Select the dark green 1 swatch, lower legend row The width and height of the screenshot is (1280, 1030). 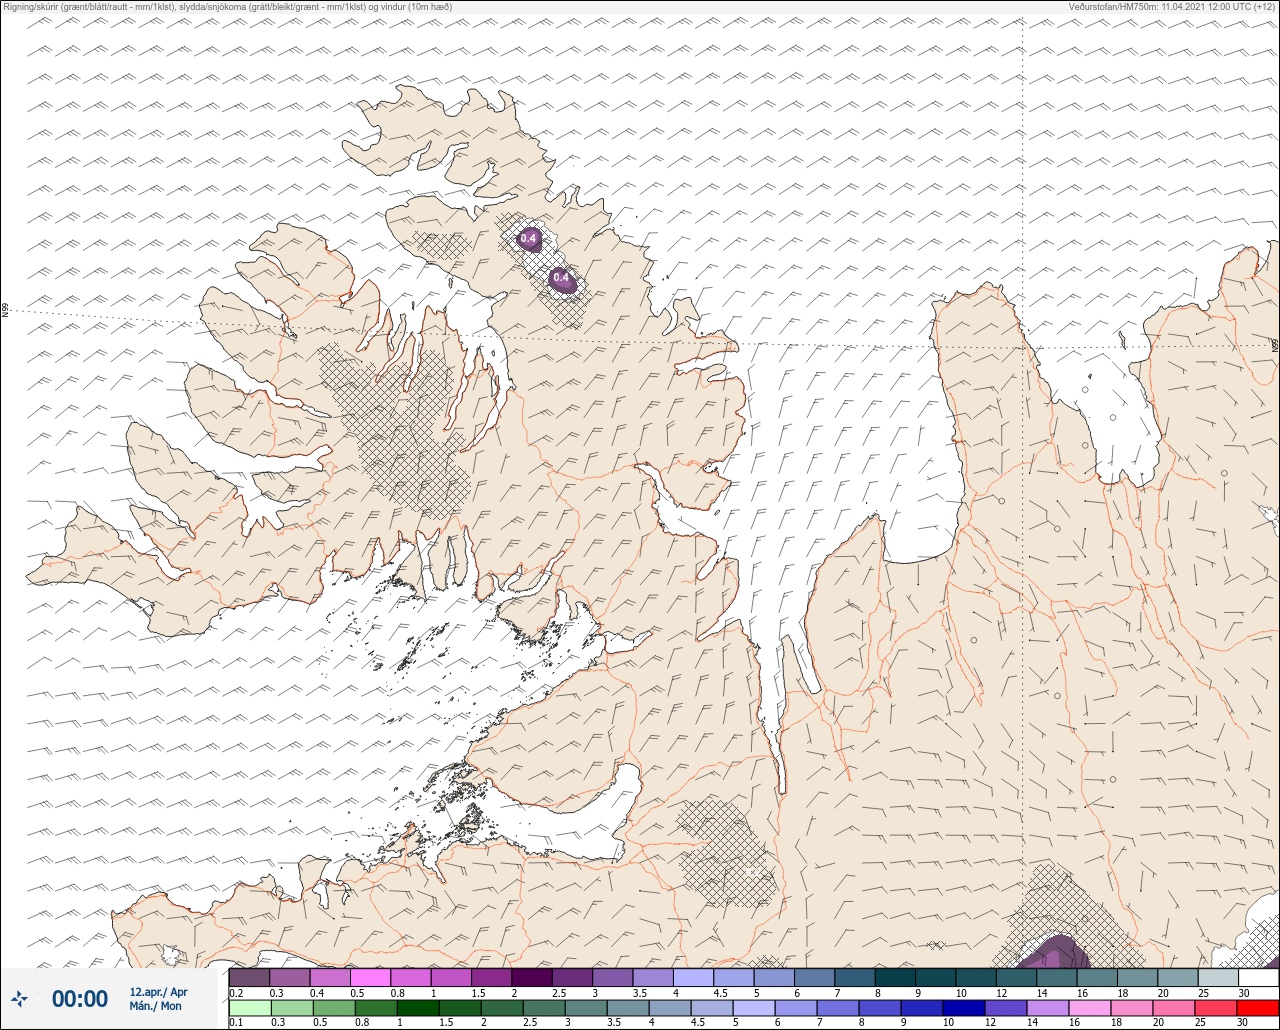point(418,1008)
